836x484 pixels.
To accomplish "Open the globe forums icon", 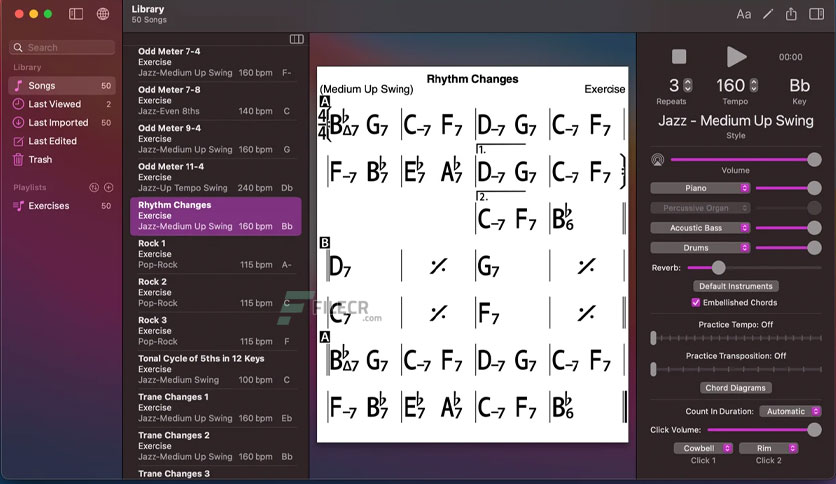I will click(103, 14).
